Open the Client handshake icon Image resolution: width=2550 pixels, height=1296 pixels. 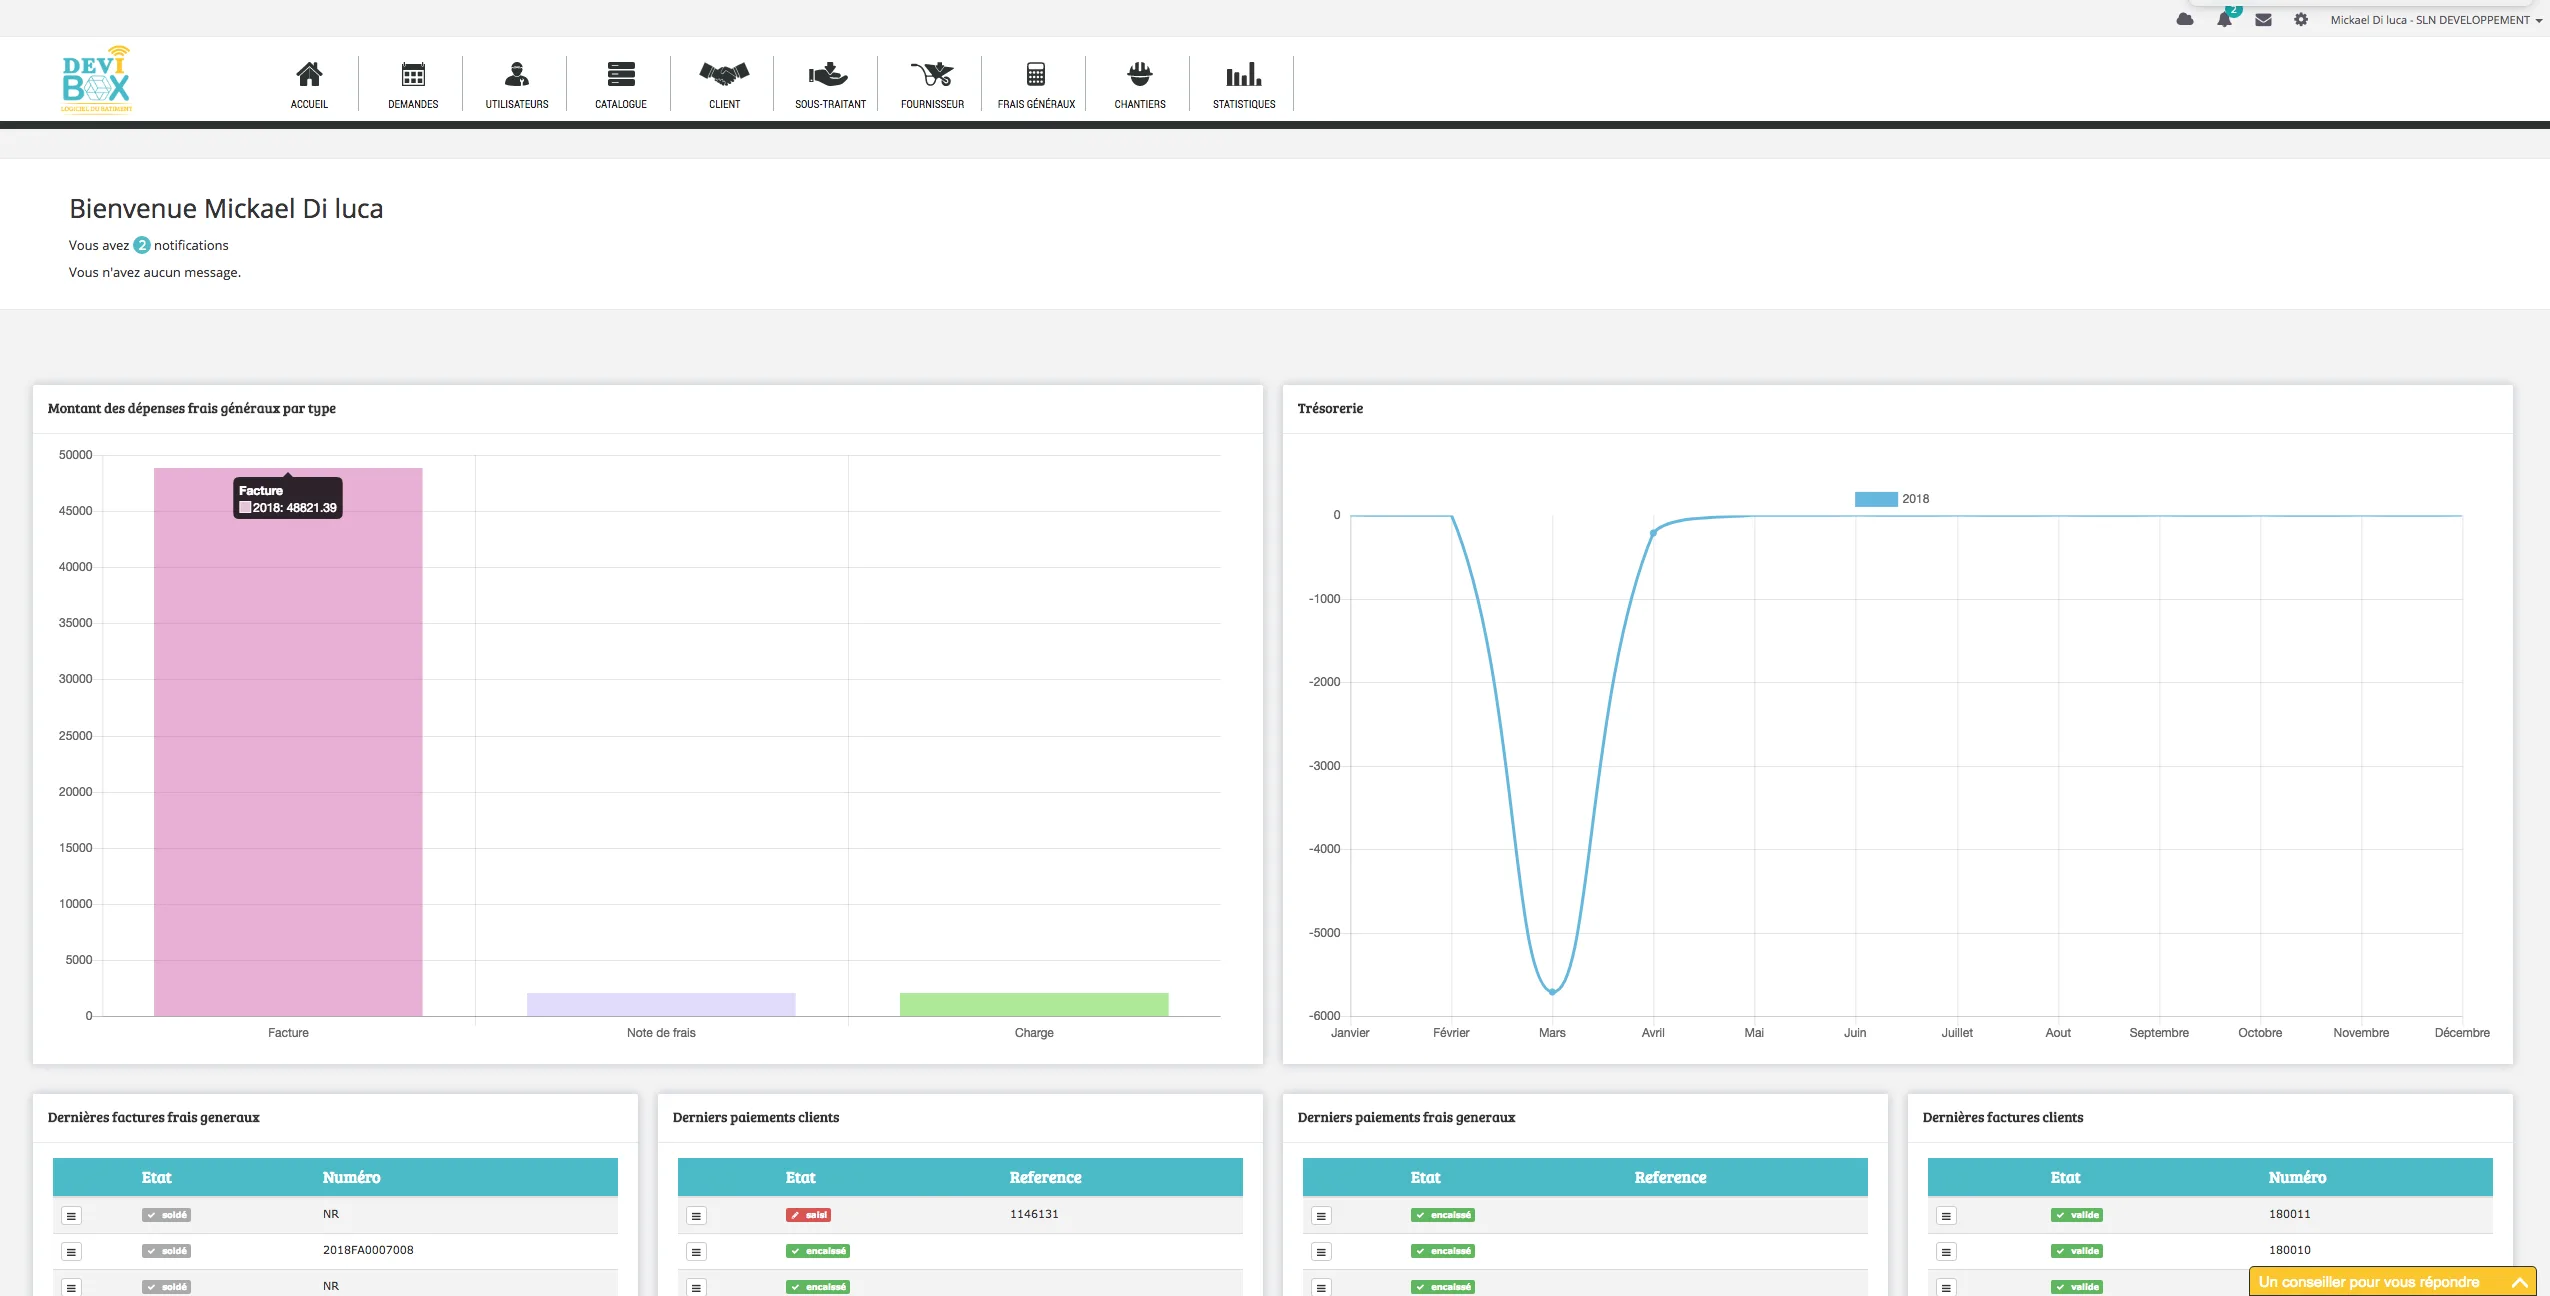[724, 74]
